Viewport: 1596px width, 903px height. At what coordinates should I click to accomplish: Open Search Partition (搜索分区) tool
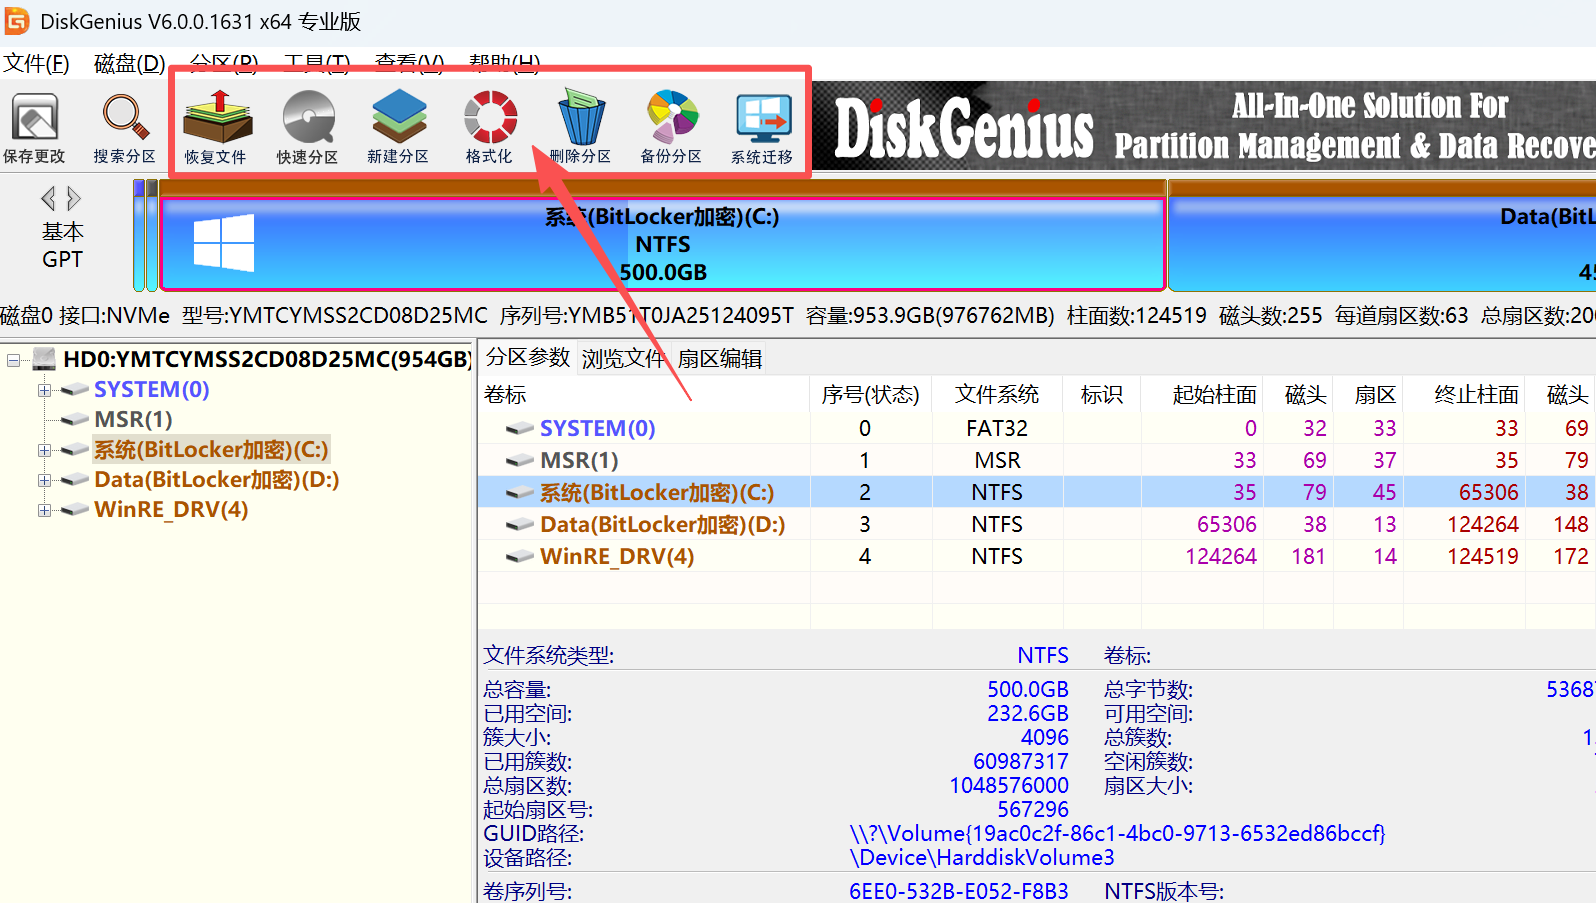click(x=125, y=128)
